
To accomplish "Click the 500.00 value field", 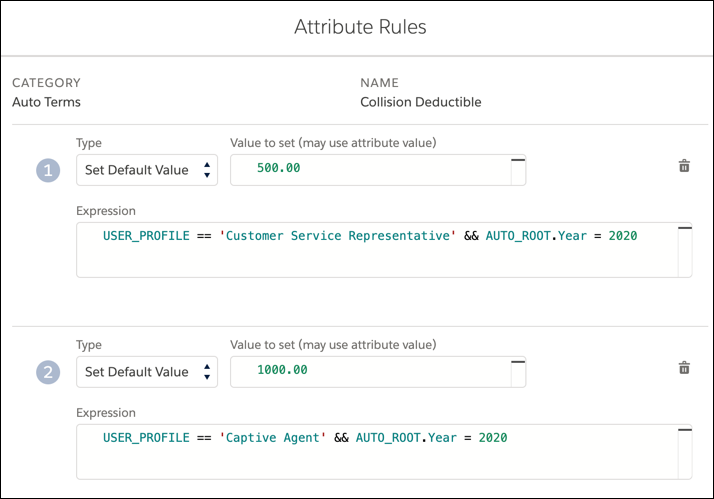I will tap(378, 170).
